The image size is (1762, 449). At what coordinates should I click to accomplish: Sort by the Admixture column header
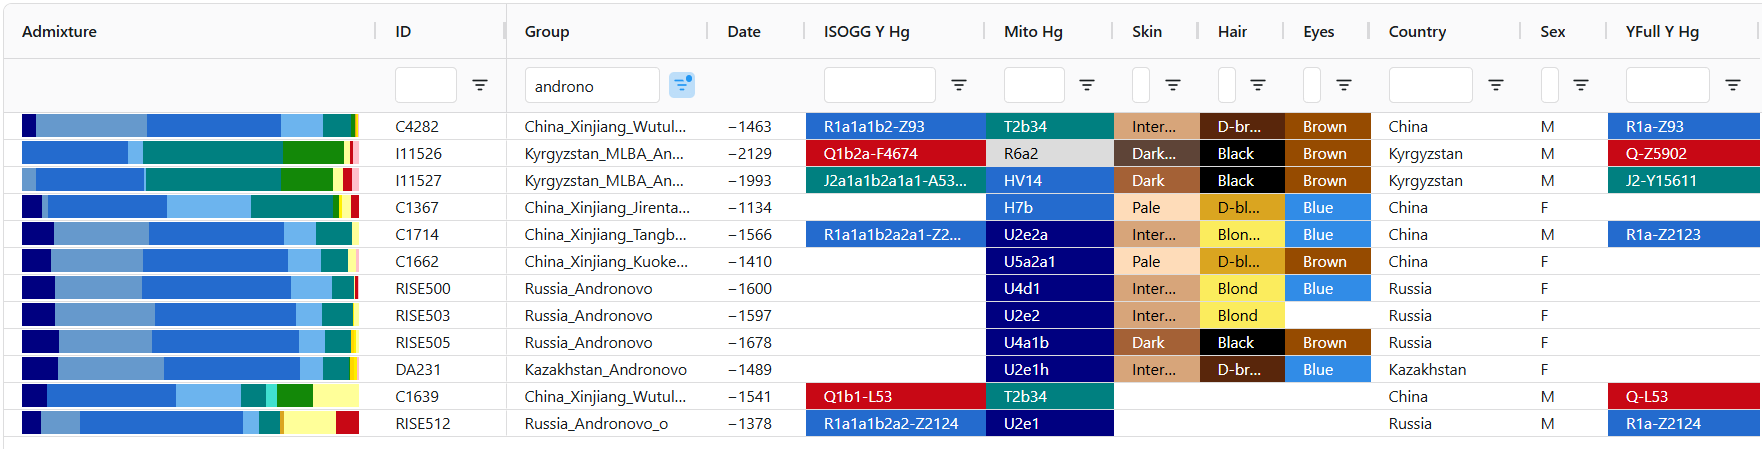[60, 32]
